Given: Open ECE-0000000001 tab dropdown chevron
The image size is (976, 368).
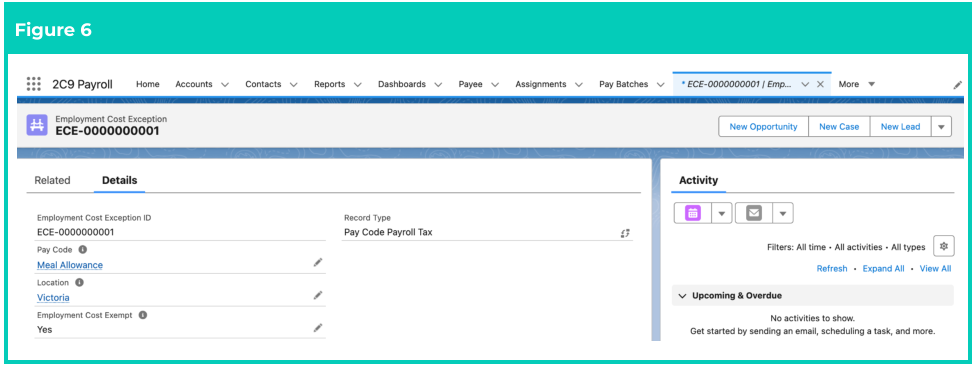Looking at the screenshot, I should pyautogui.click(x=805, y=84).
